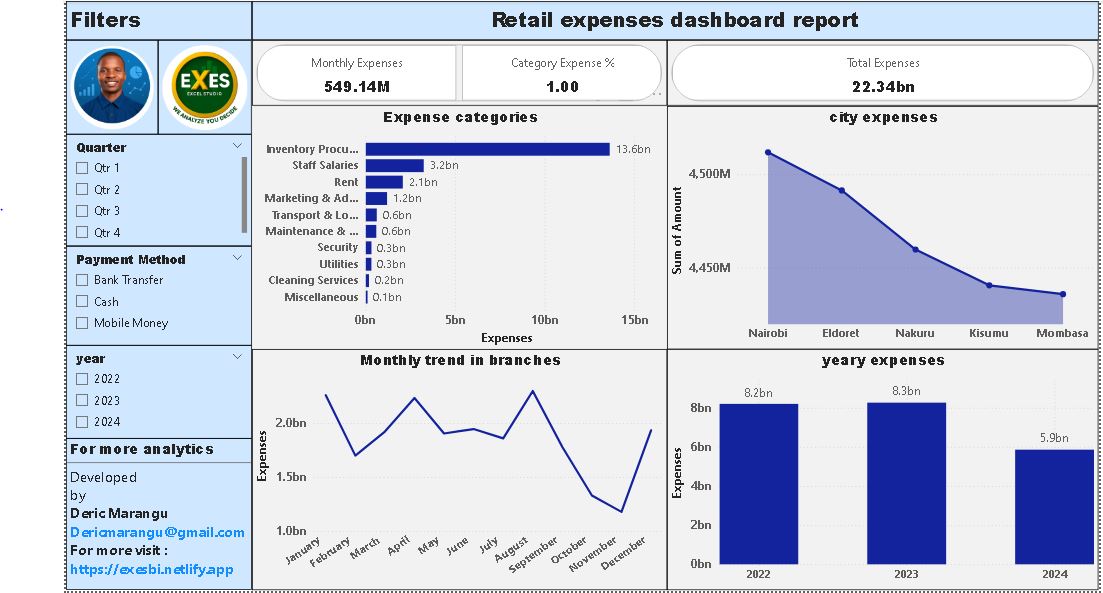Enable the Cash payment filter
The width and height of the screenshot is (1103, 593).
tap(81, 301)
